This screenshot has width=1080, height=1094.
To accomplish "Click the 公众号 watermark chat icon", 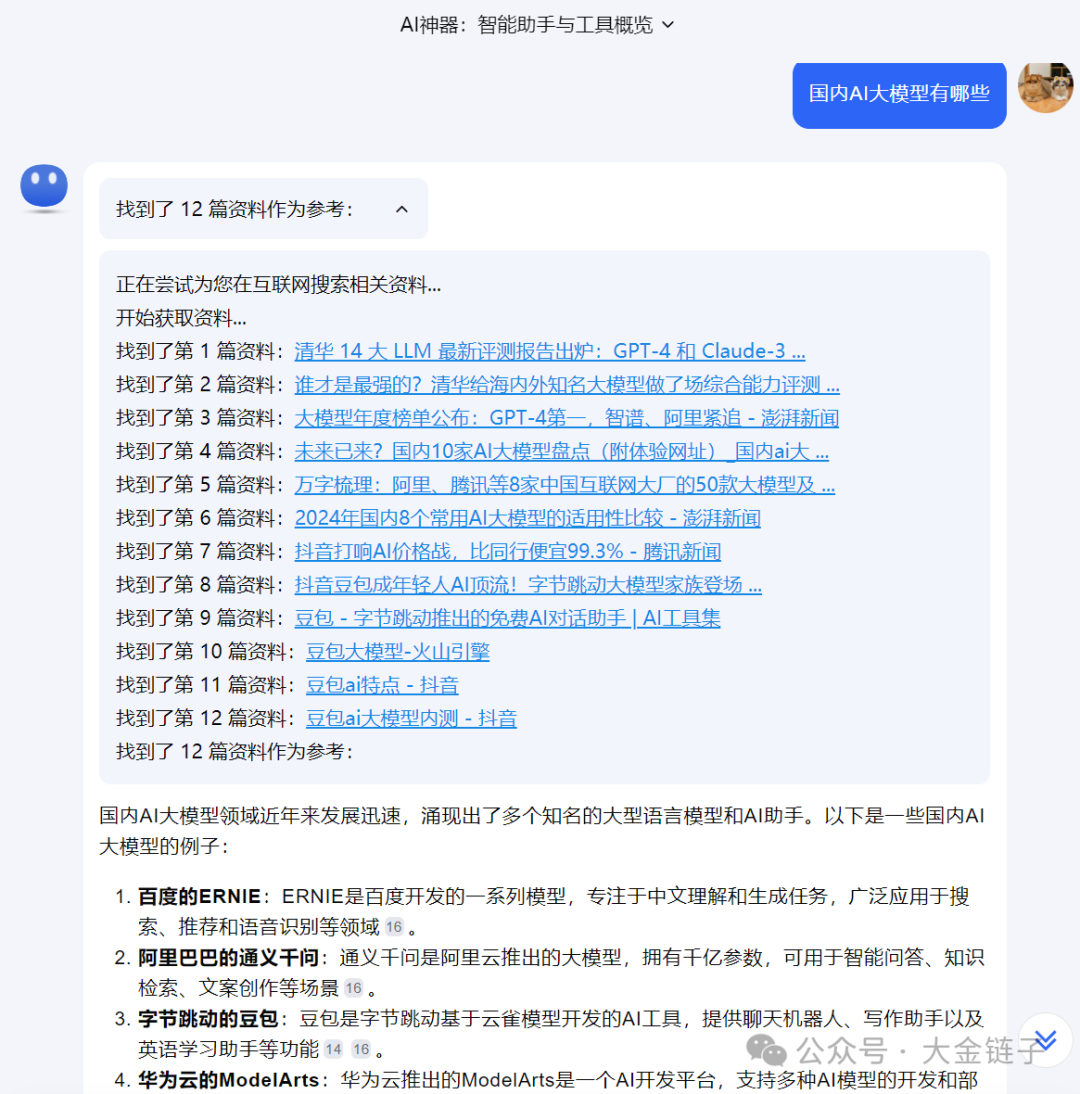I will point(766,1051).
